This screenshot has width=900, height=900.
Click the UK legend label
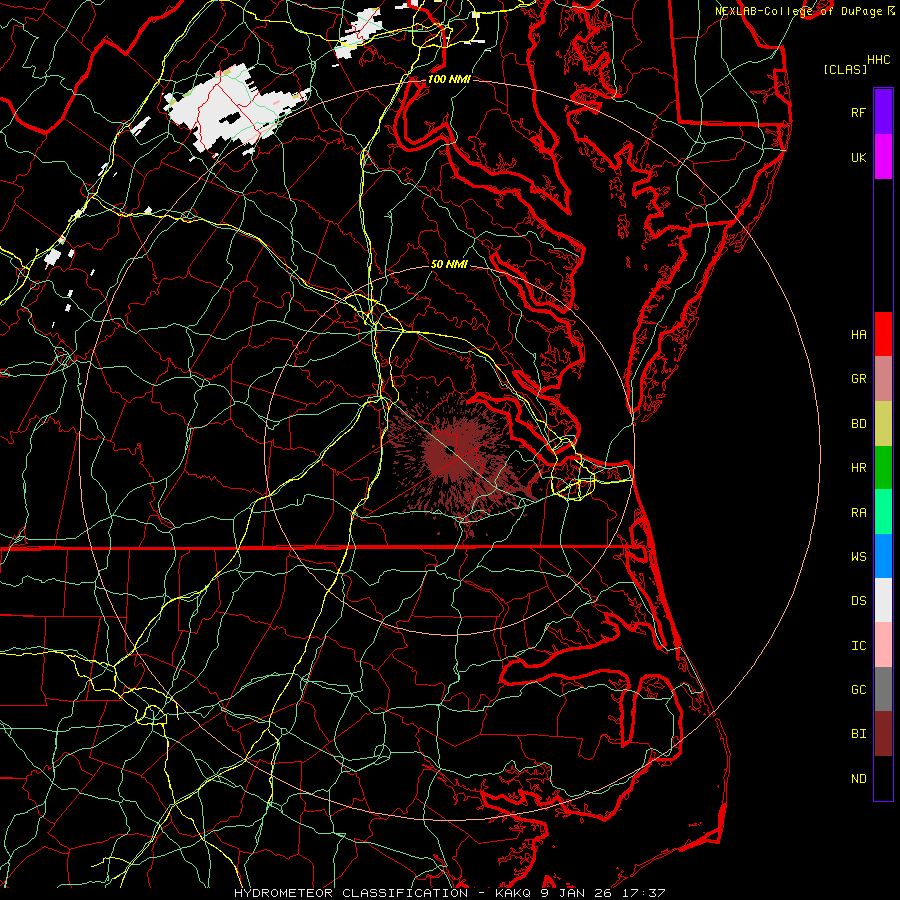click(x=859, y=157)
